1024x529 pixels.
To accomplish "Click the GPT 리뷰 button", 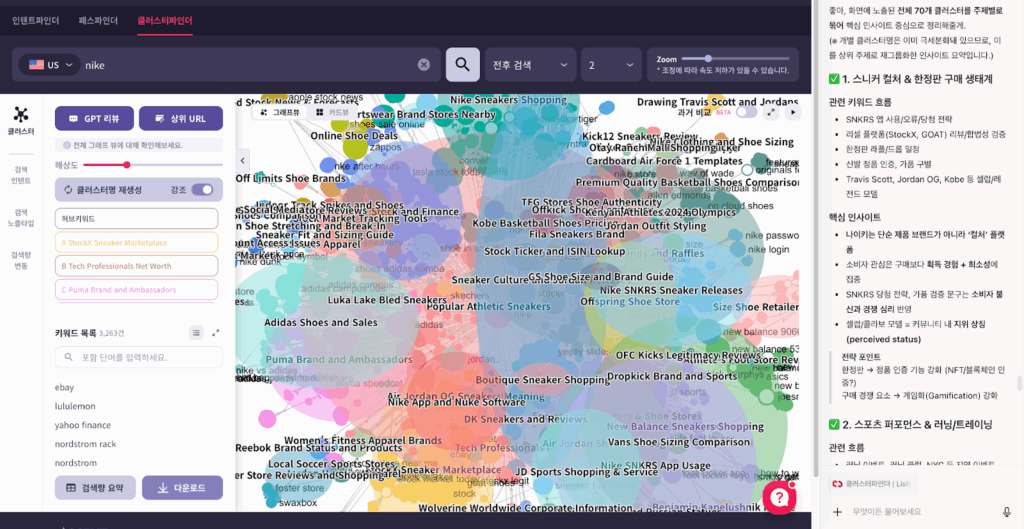I will [x=94, y=118].
